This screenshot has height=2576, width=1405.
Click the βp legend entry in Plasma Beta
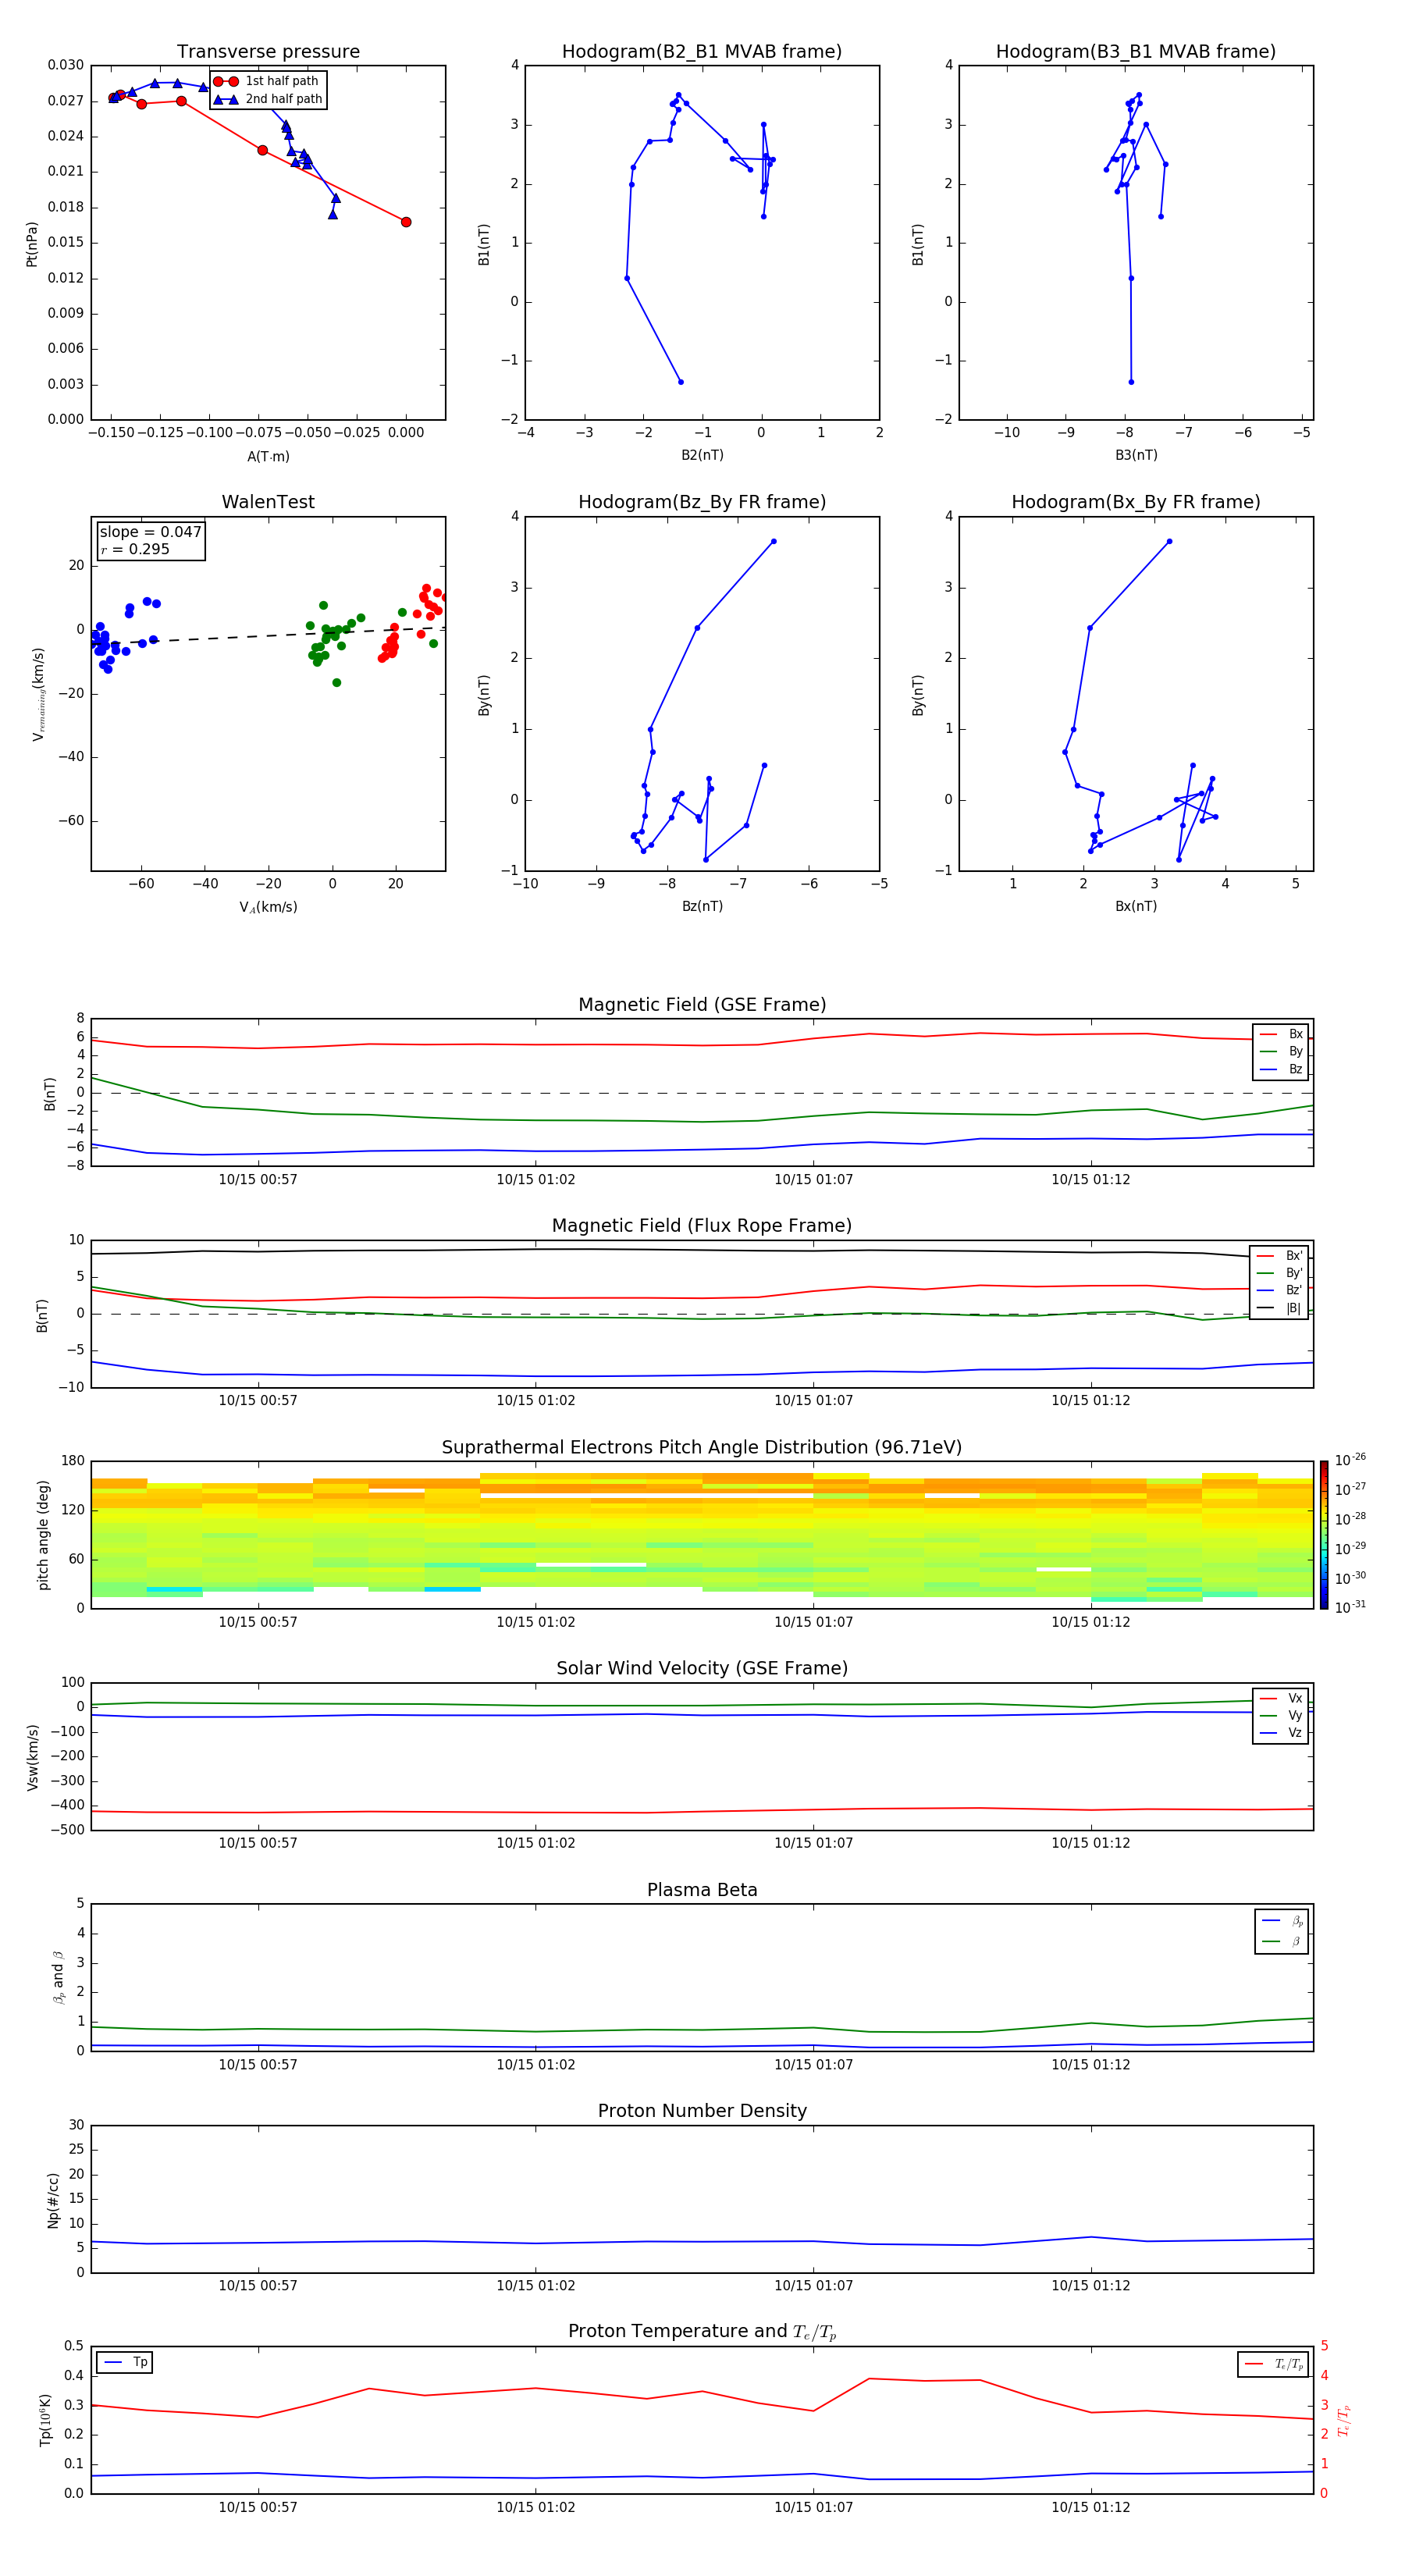pos(1282,1921)
